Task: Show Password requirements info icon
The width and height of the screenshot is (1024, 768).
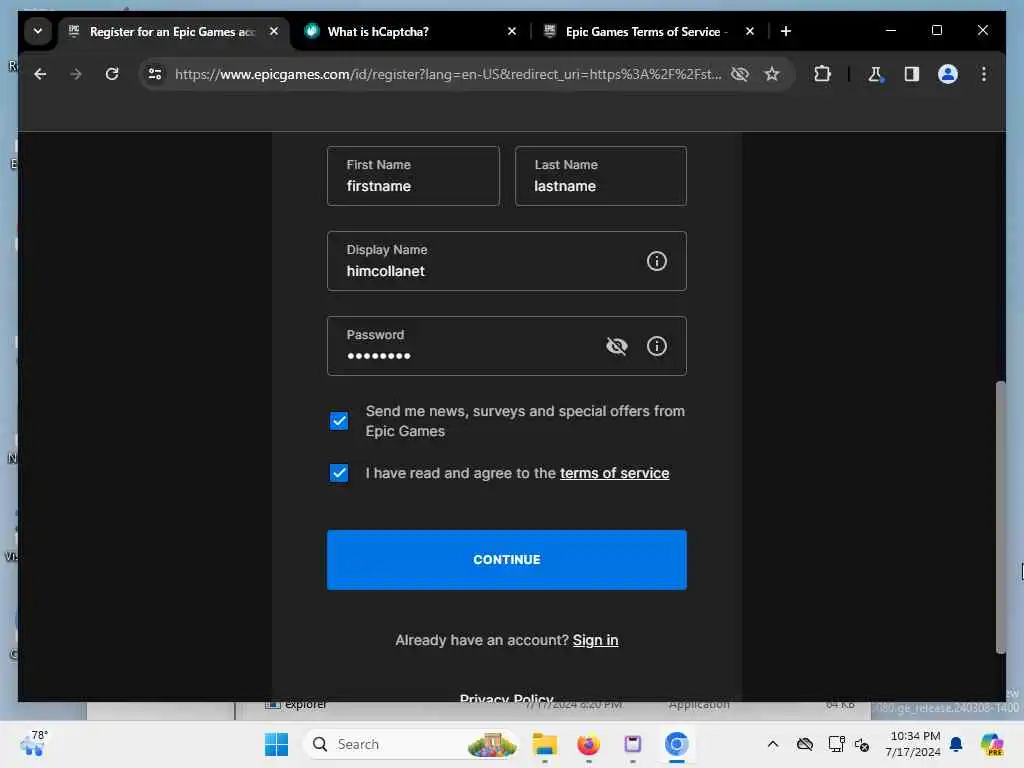Action: coord(656,346)
